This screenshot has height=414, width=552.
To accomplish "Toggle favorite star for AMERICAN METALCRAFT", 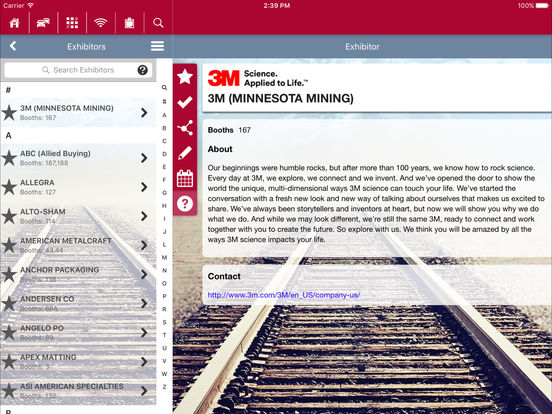I will [x=9, y=245].
